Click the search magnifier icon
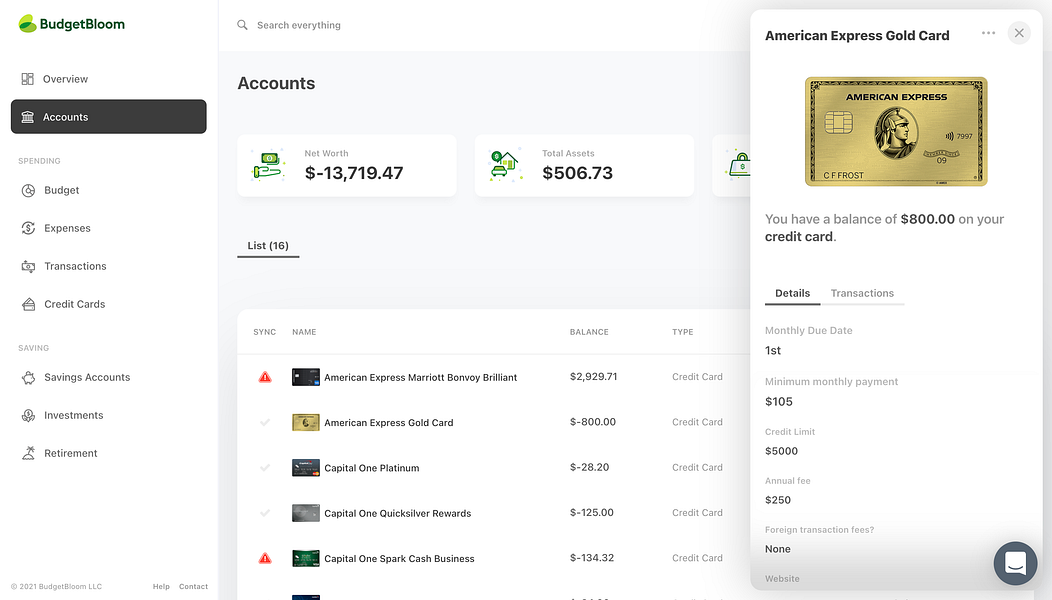Viewport: 1052px width, 600px height. tap(242, 25)
